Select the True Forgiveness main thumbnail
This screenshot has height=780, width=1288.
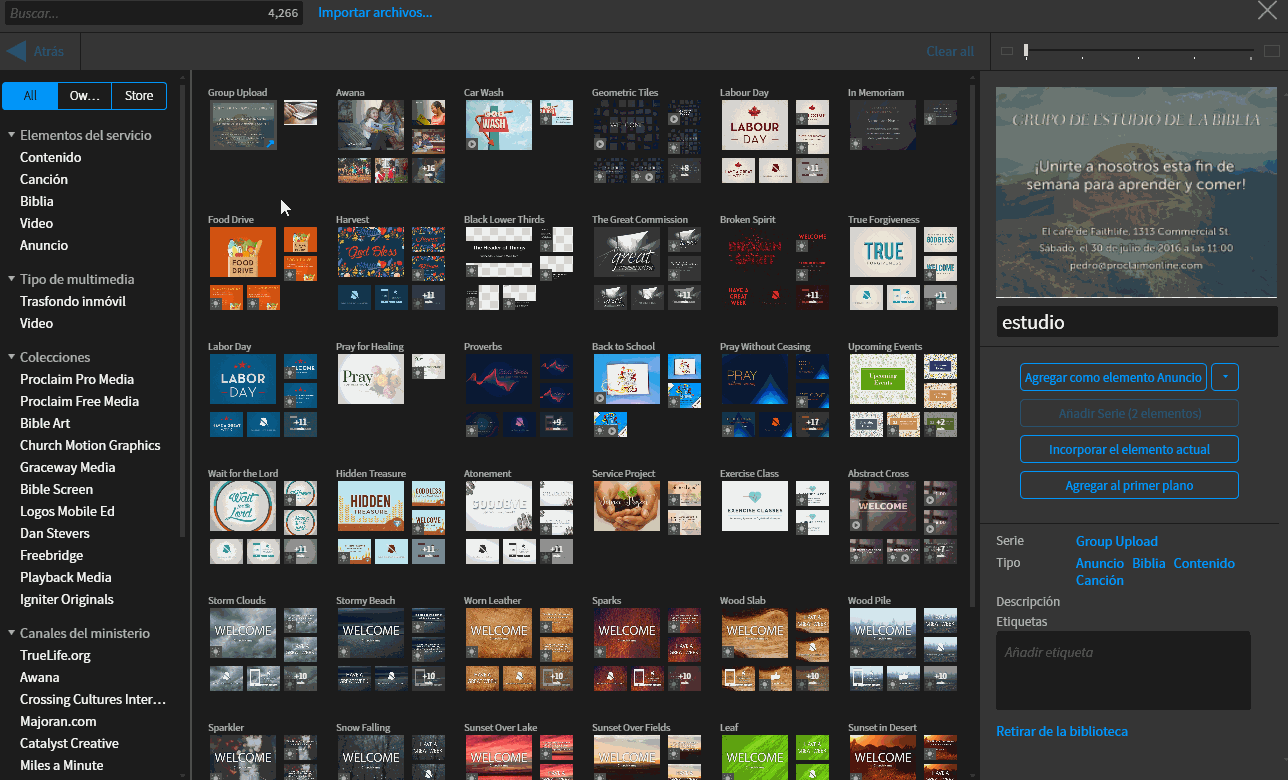point(883,252)
